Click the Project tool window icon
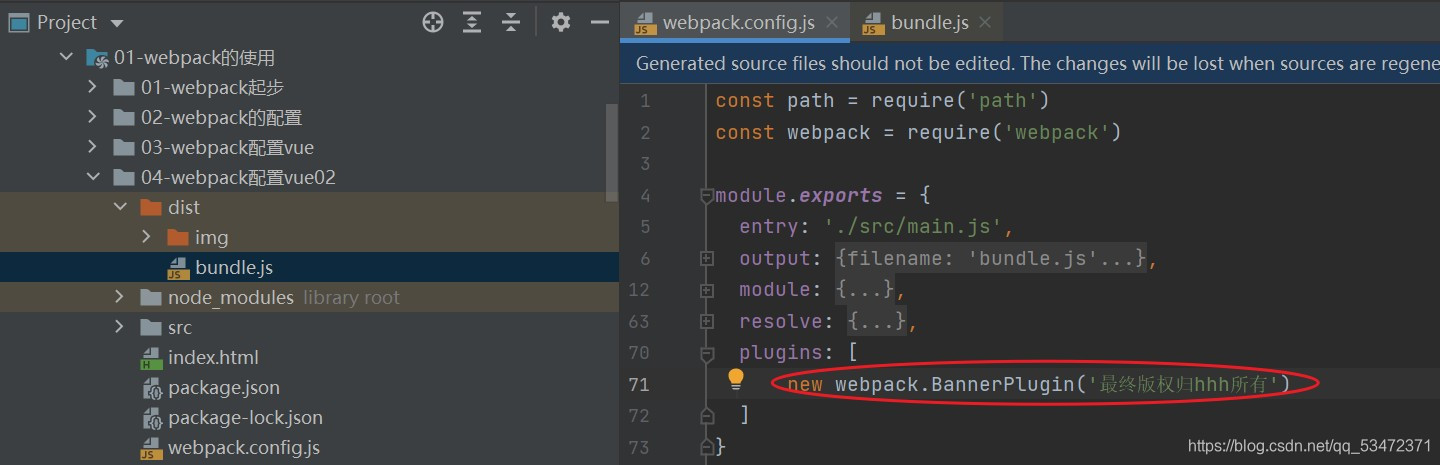The height and width of the screenshot is (465, 1440). point(19,22)
